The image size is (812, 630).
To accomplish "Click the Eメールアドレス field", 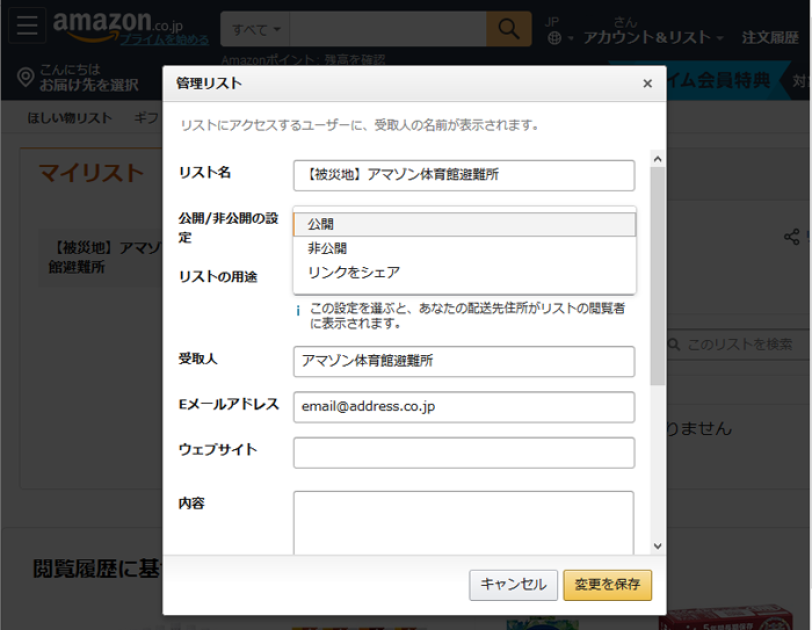I will click(x=463, y=407).
